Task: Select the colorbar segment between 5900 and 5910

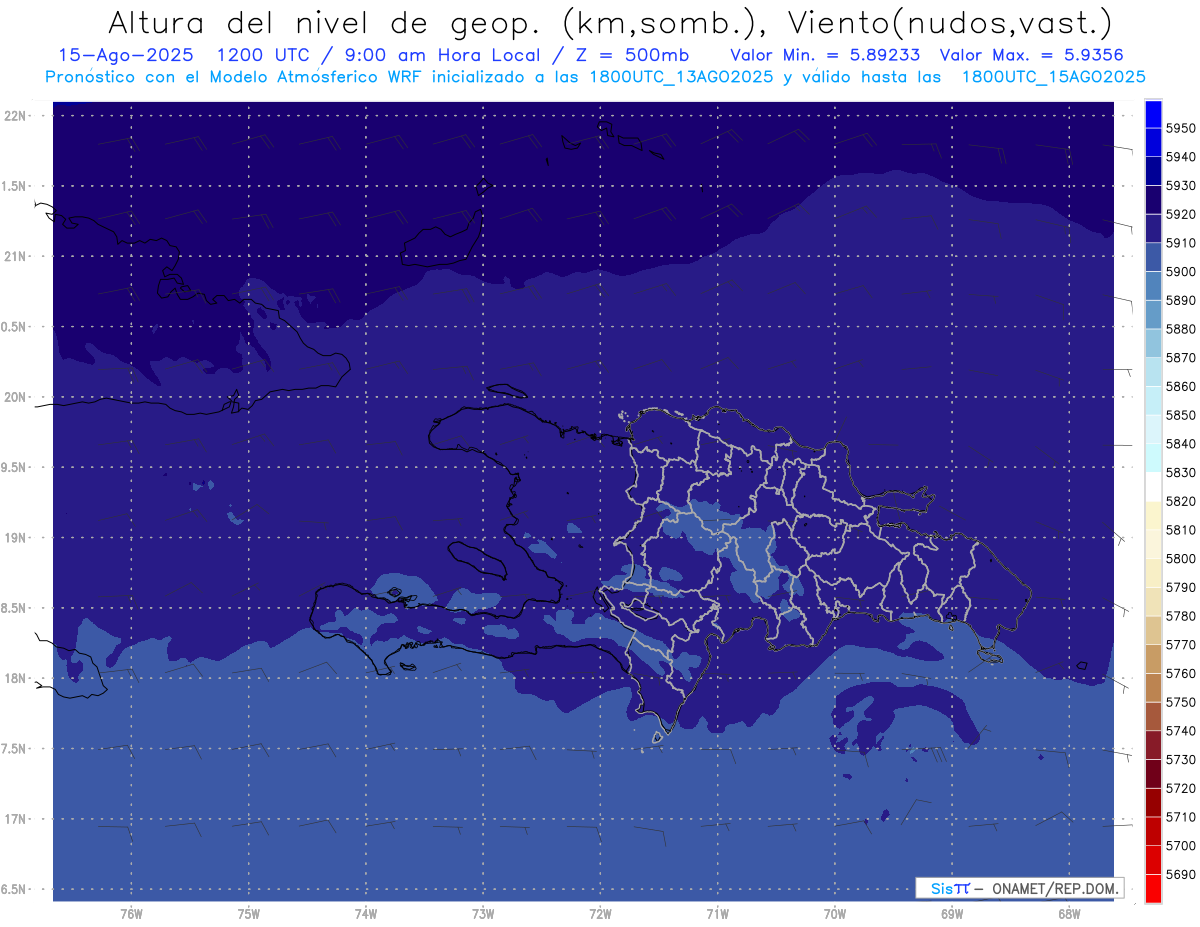Action: pyautogui.click(x=1152, y=257)
